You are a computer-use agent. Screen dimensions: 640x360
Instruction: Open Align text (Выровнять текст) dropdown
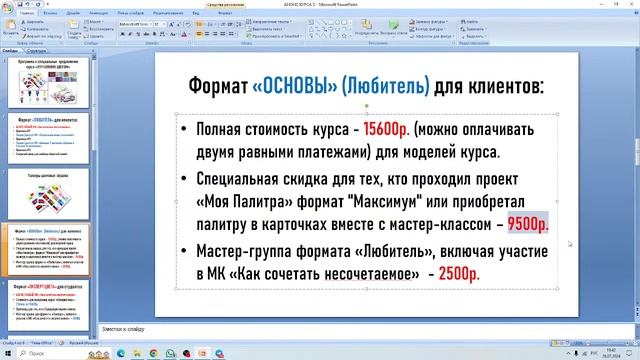tap(266, 29)
